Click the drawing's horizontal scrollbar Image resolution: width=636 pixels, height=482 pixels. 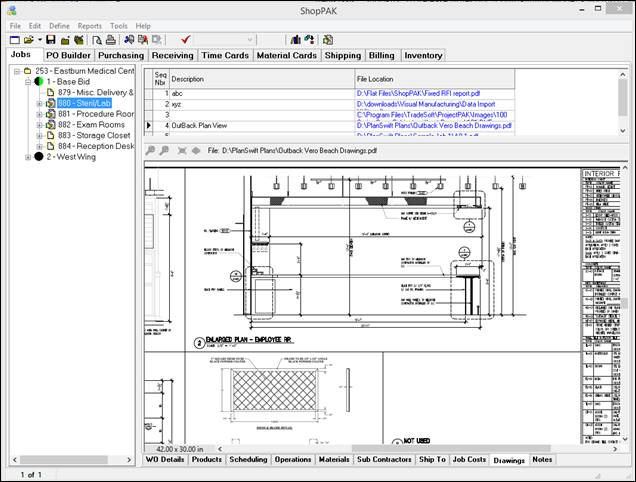400,449
